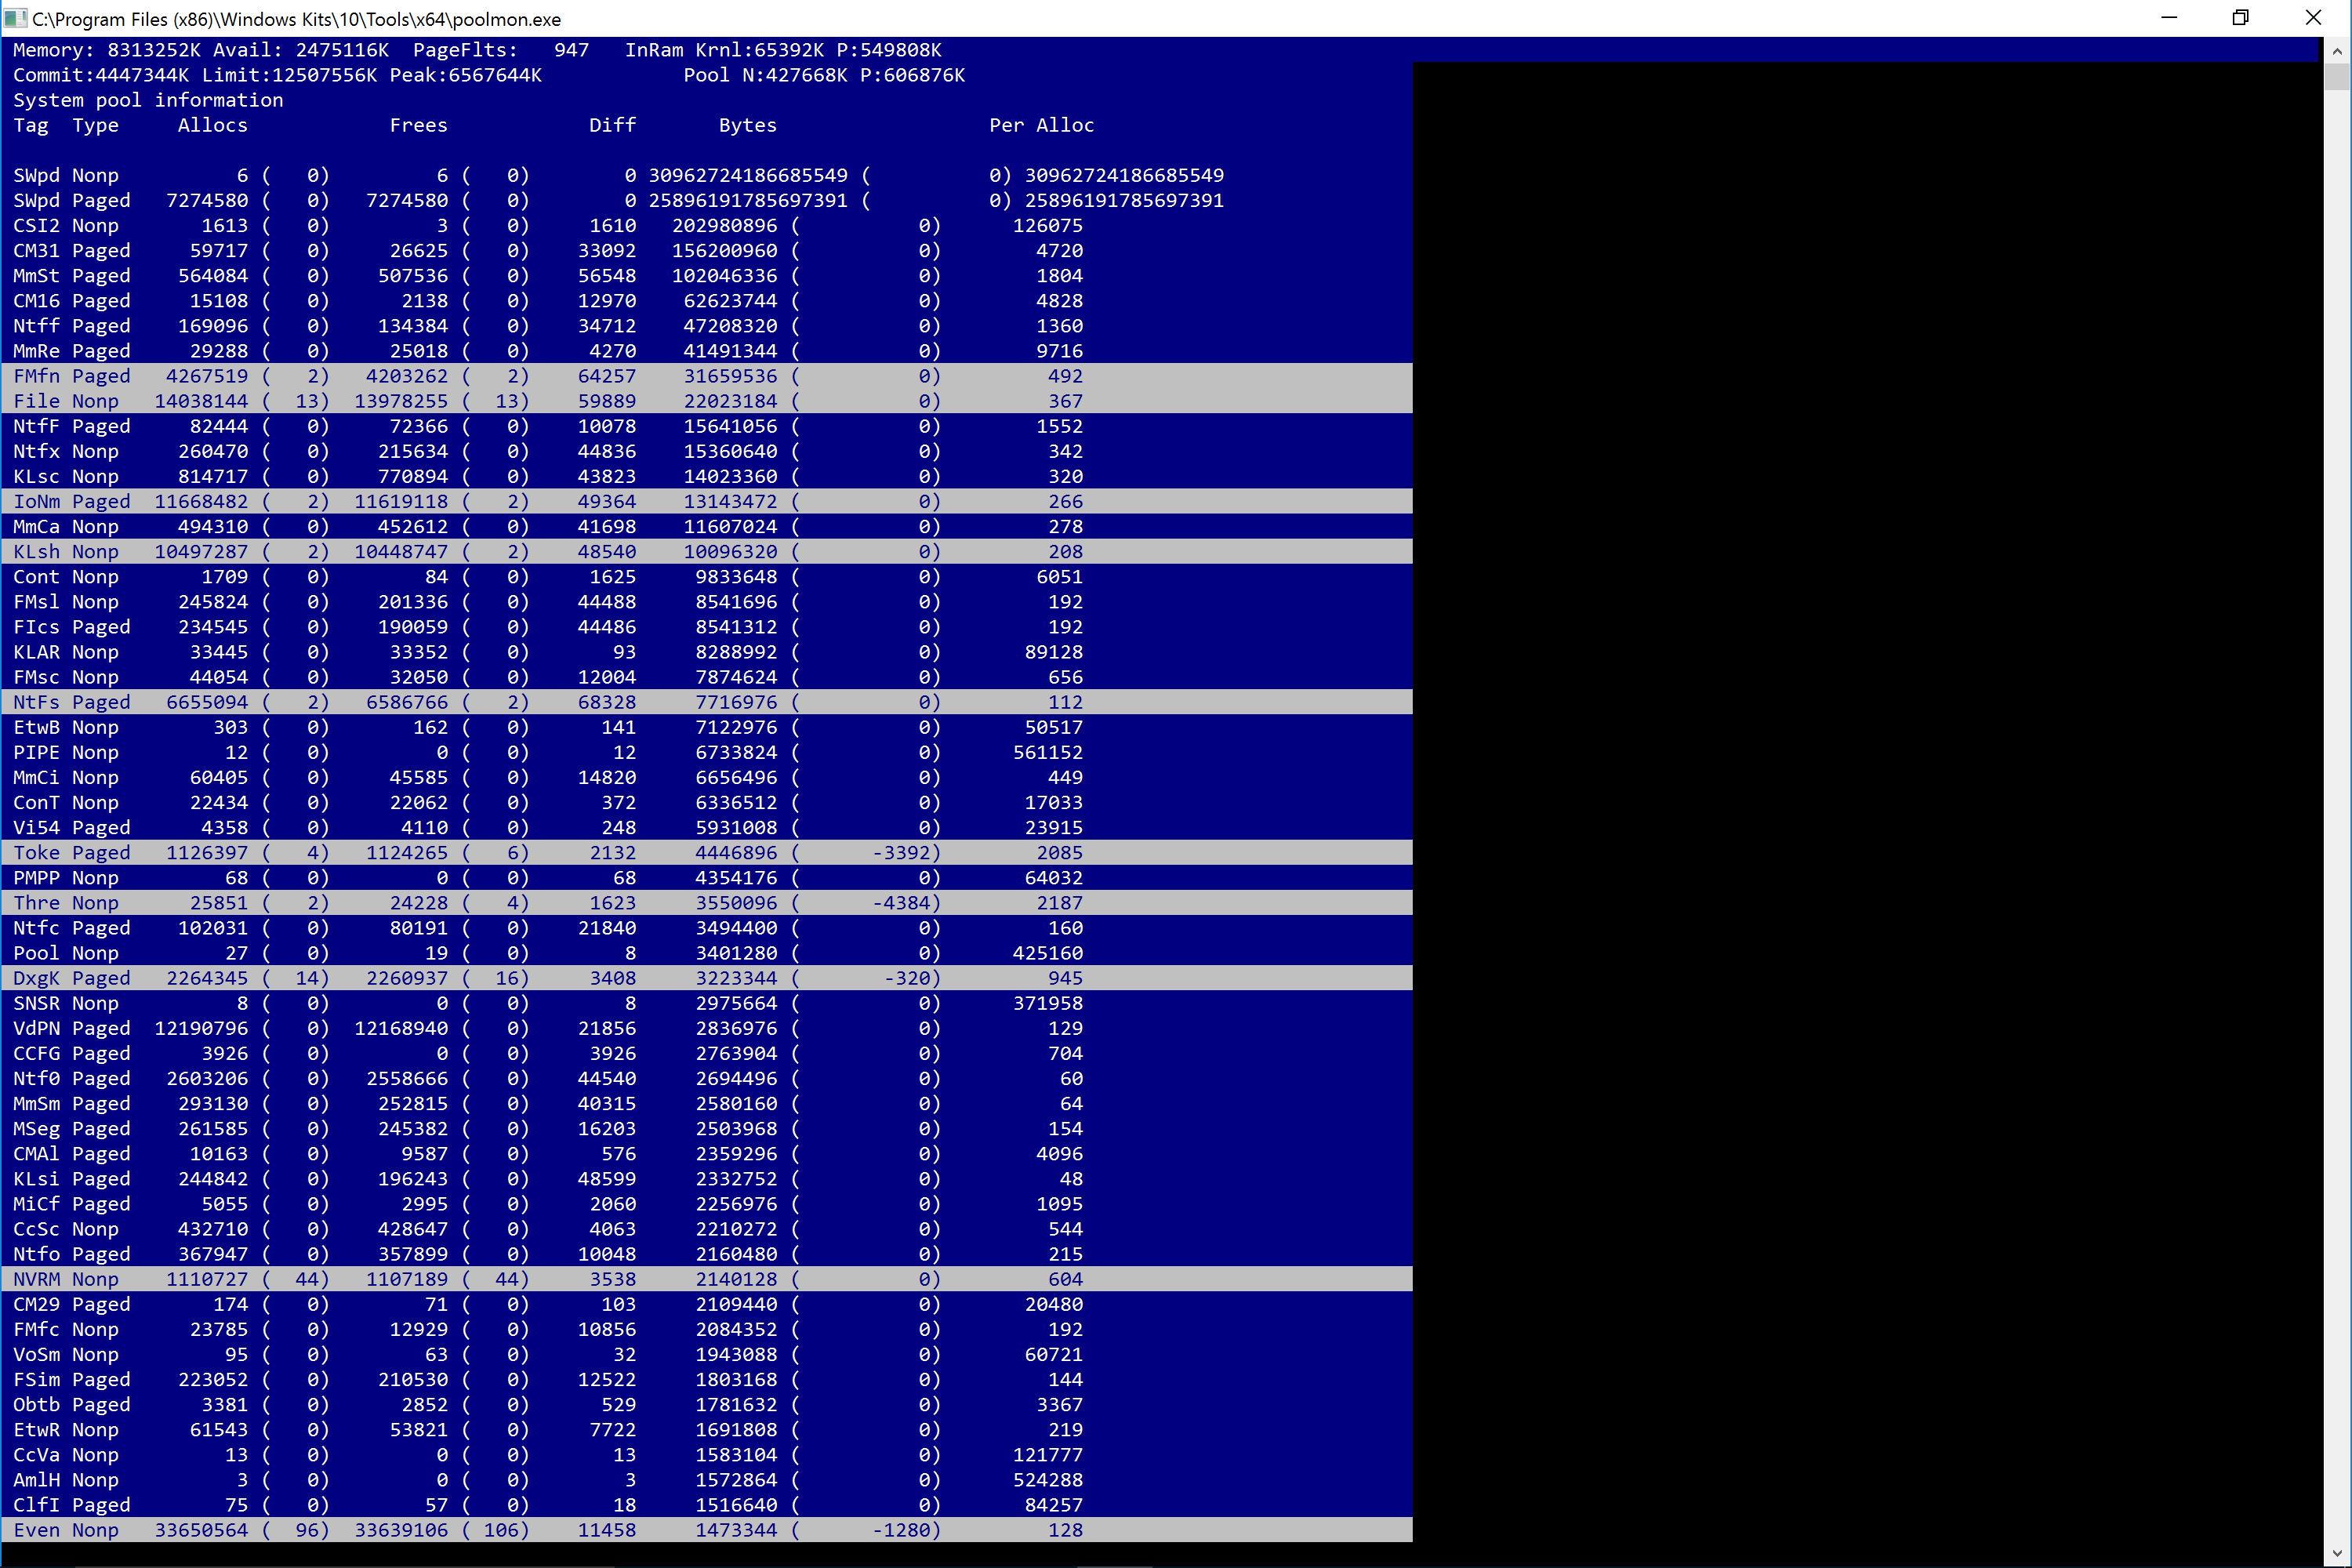Restore down the poolmon window
This screenshot has width=2352, height=1568.
[x=2240, y=18]
